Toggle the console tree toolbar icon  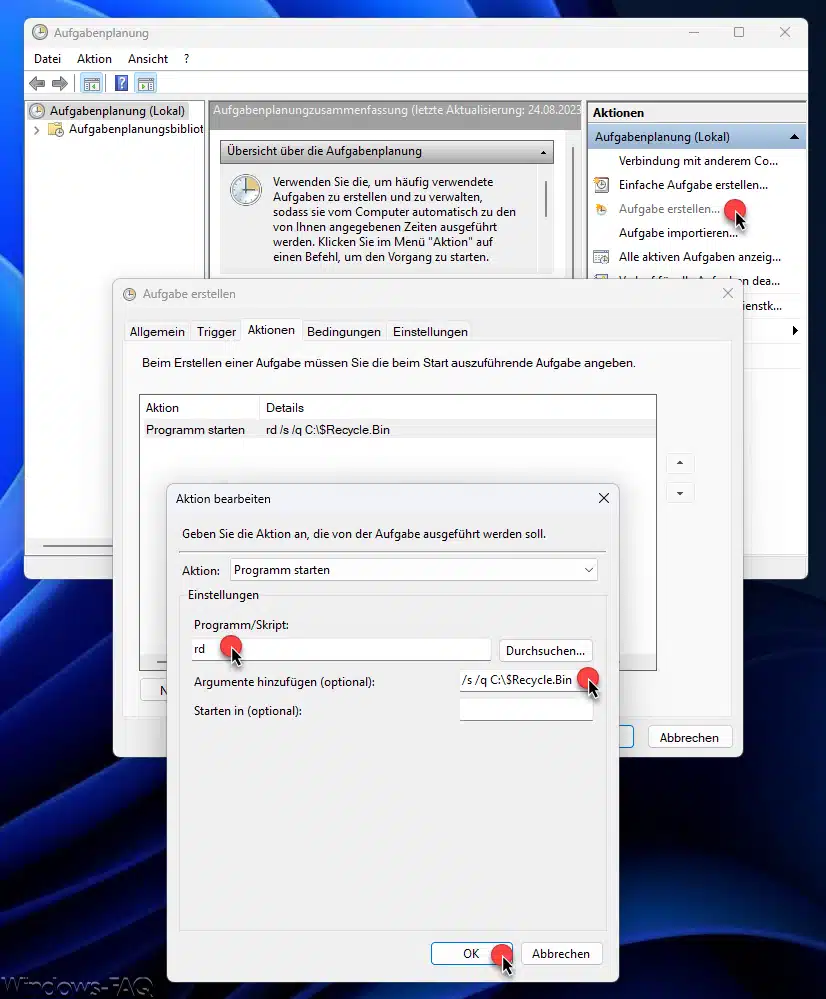92,83
